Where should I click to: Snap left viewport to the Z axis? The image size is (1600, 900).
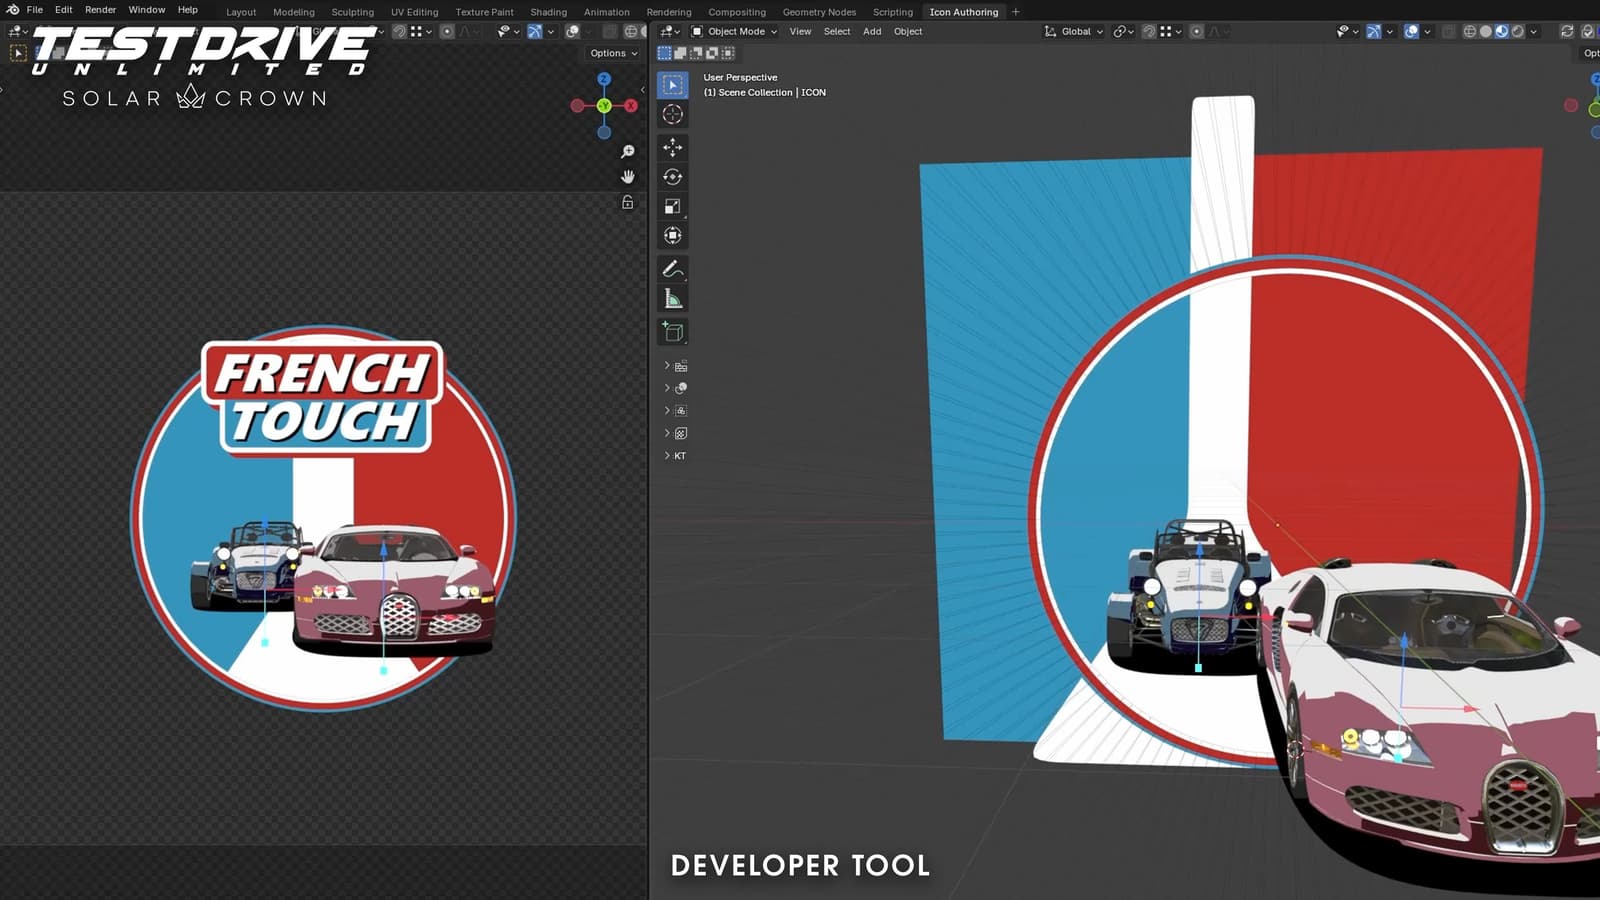pyautogui.click(x=604, y=79)
